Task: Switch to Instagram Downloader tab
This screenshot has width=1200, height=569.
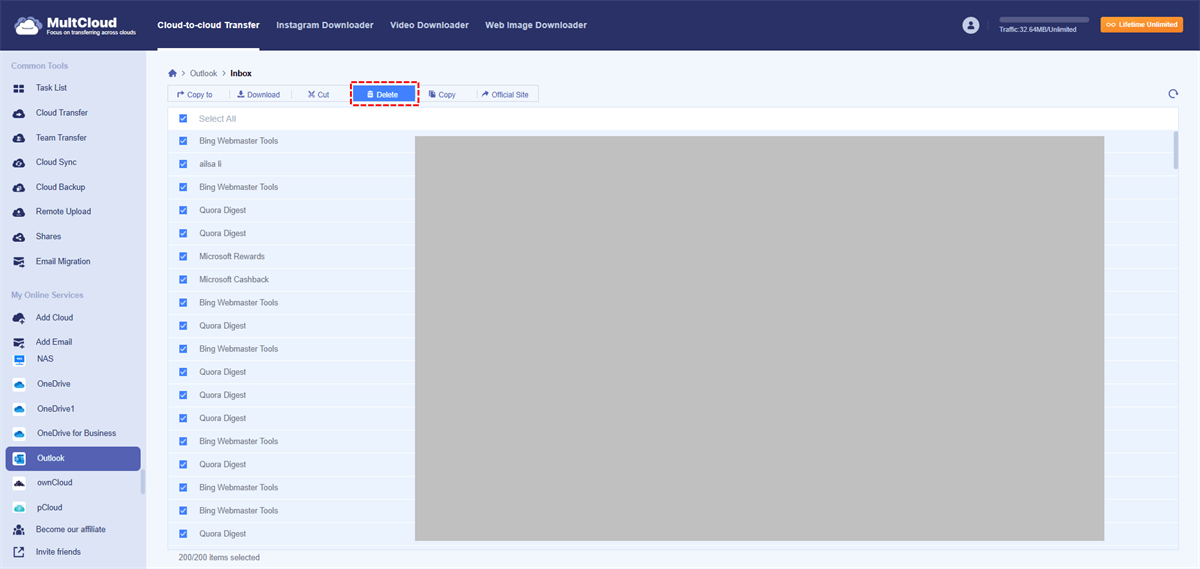Action: click(325, 25)
